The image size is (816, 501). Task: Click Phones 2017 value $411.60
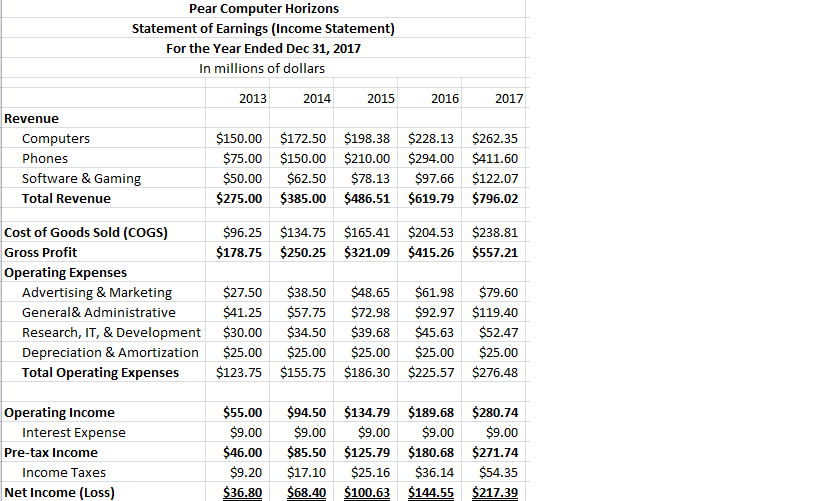[x=495, y=158]
